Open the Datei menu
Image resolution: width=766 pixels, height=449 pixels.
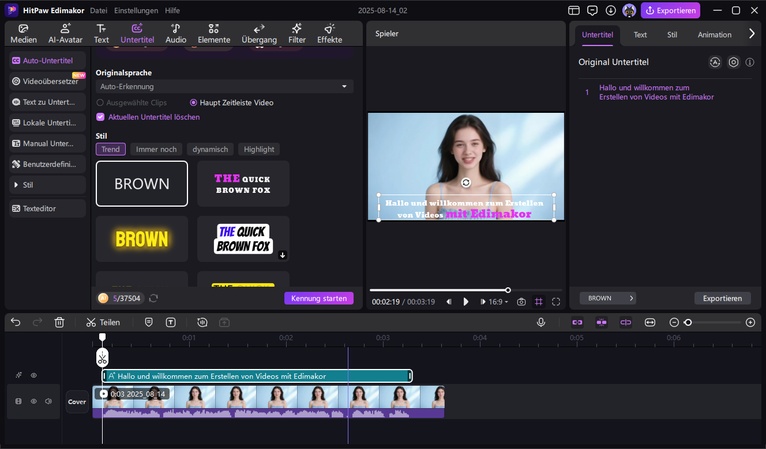99,10
